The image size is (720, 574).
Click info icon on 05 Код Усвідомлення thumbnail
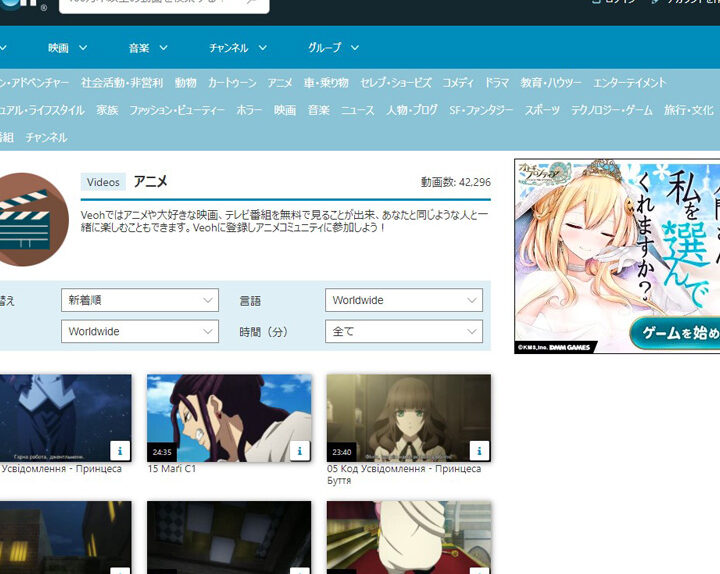(x=479, y=451)
